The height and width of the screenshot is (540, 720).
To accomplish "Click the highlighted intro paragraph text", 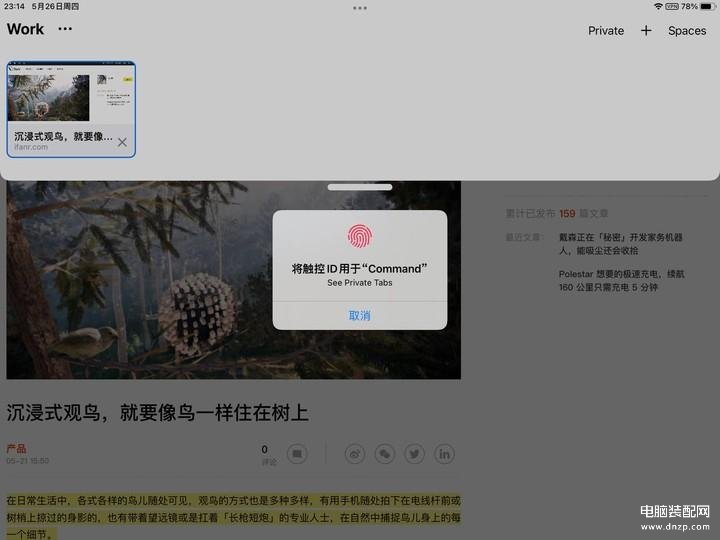I will click(x=234, y=517).
